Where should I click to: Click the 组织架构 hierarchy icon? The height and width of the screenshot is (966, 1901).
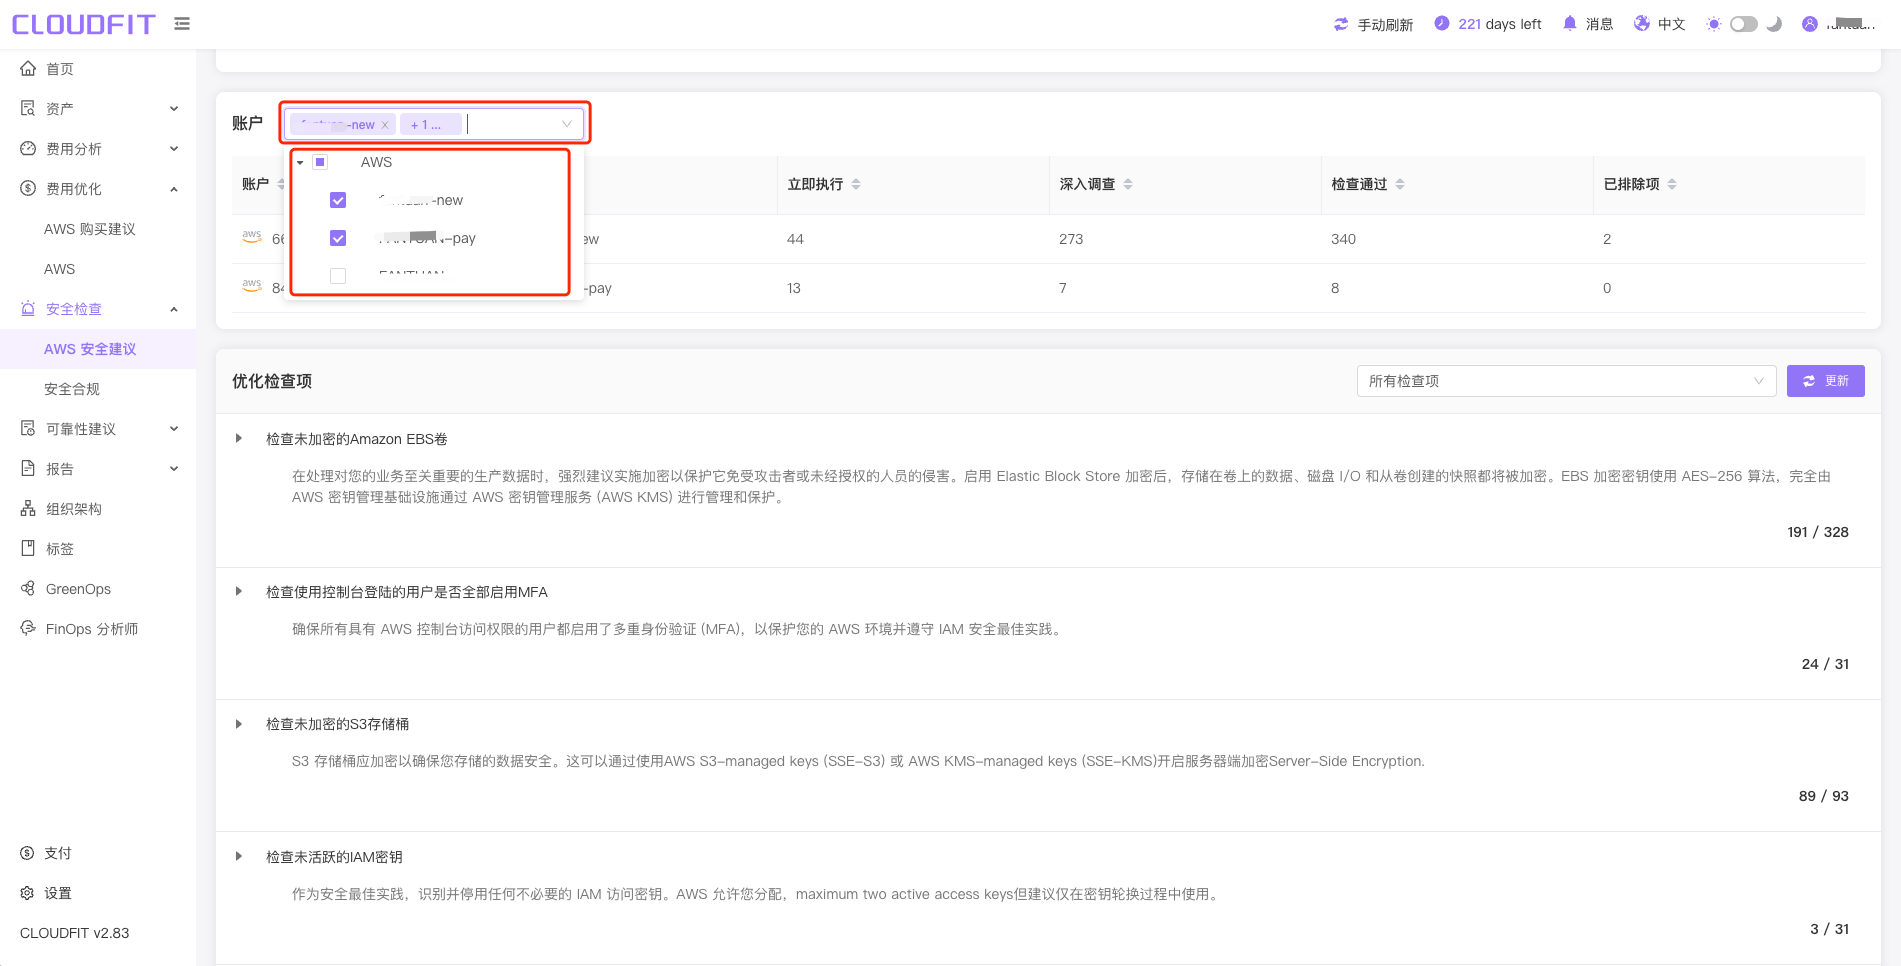(28, 509)
